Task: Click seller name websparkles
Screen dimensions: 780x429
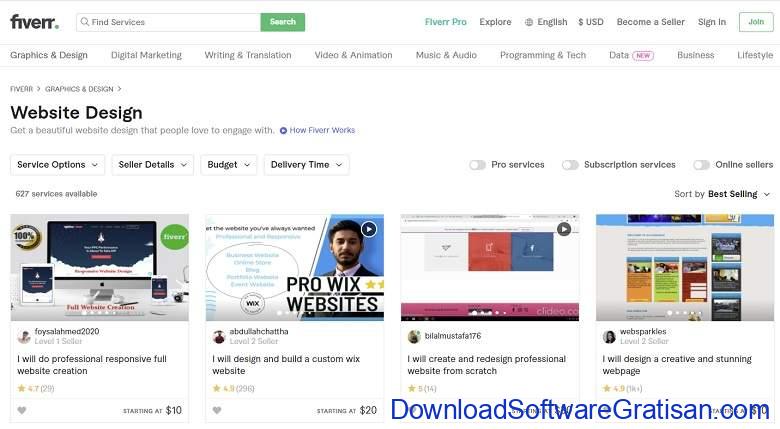Action: (643, 331)
